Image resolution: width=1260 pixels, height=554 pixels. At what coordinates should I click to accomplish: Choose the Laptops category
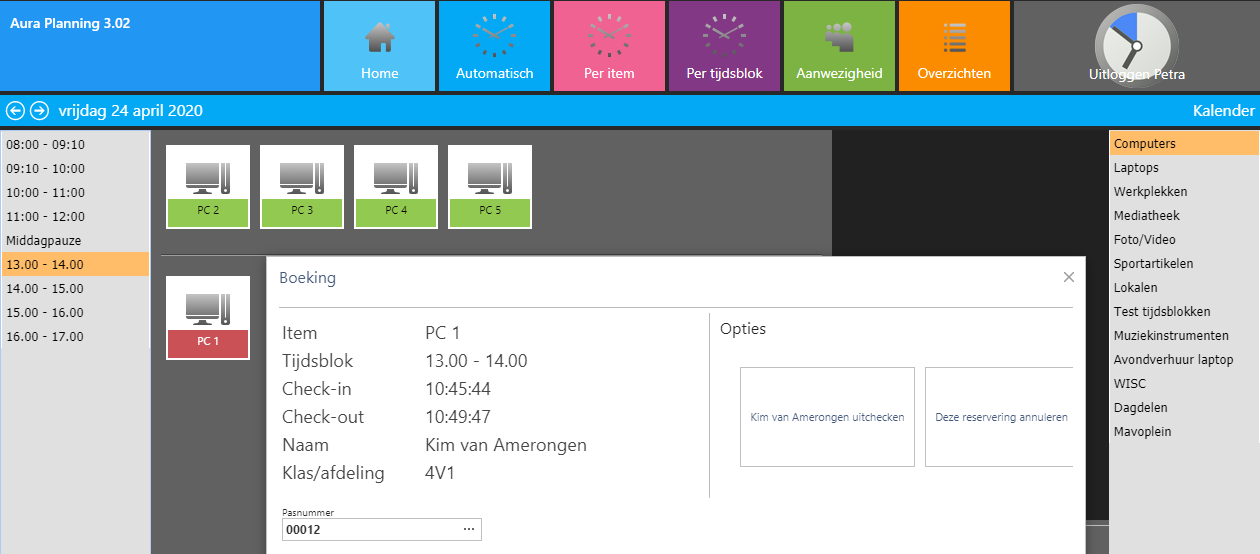point(1136,168)
